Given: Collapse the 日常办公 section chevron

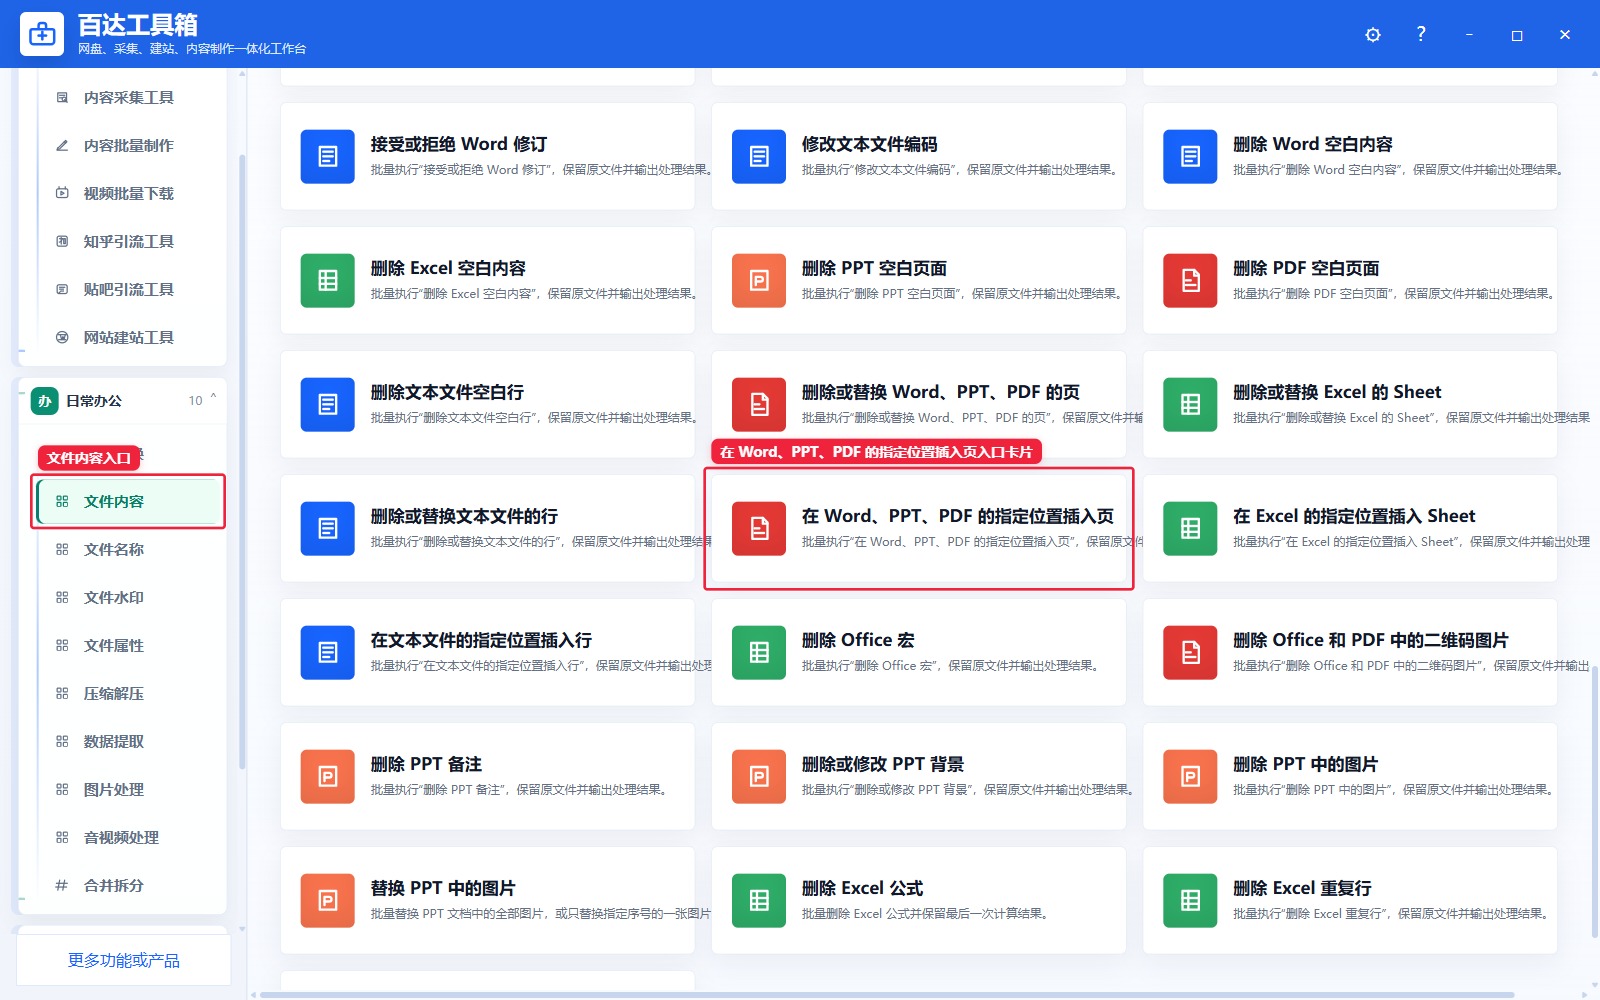Looking at the screenshot, I should tap(213, 398).
